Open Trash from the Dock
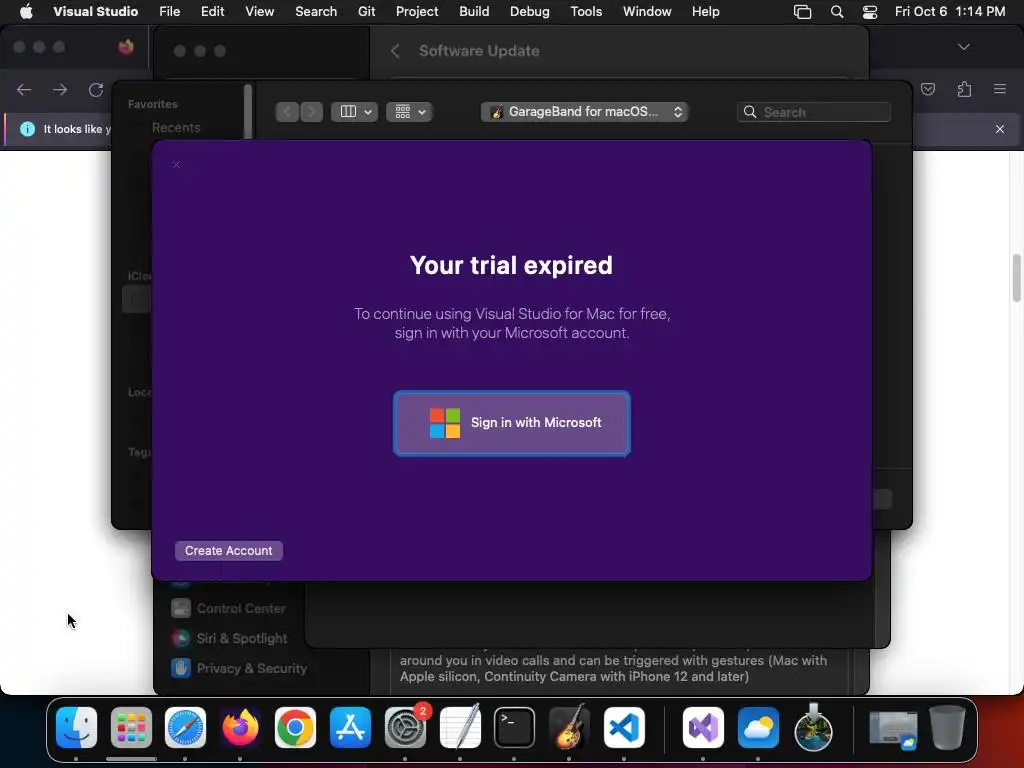1024x768 pixels. click(948, 728)
